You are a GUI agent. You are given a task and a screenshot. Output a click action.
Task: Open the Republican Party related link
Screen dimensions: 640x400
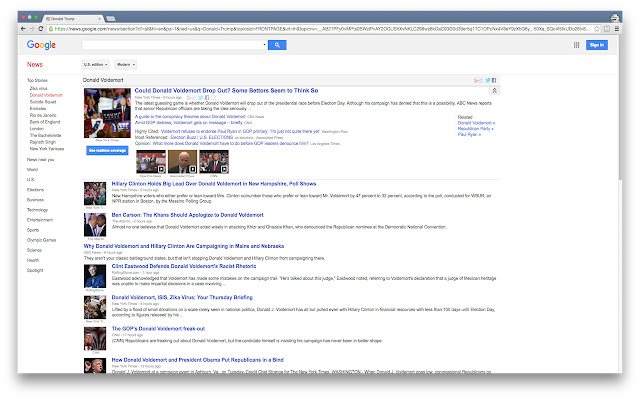tap(477, 128)
